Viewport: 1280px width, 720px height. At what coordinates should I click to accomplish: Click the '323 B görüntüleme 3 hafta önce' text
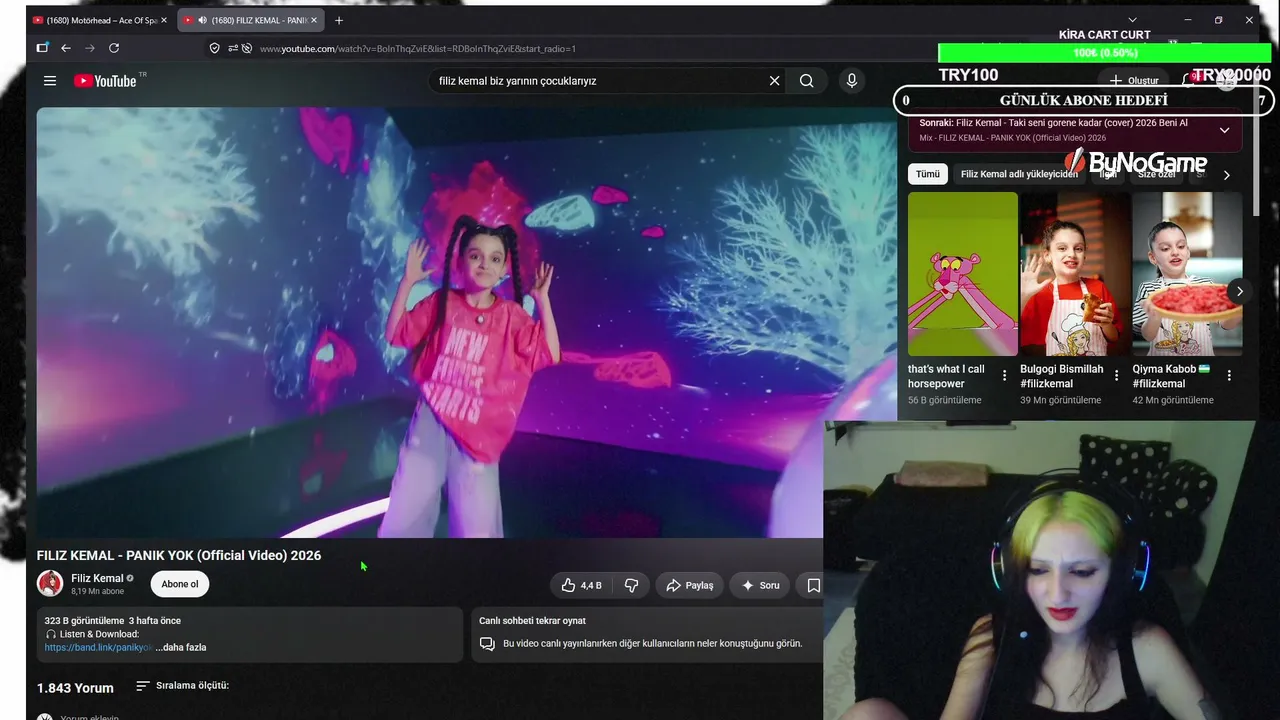[113, 621]
